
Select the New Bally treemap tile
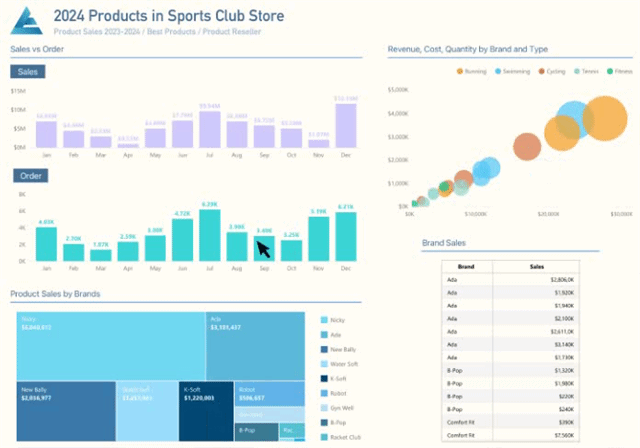click(x=65, y=410)
